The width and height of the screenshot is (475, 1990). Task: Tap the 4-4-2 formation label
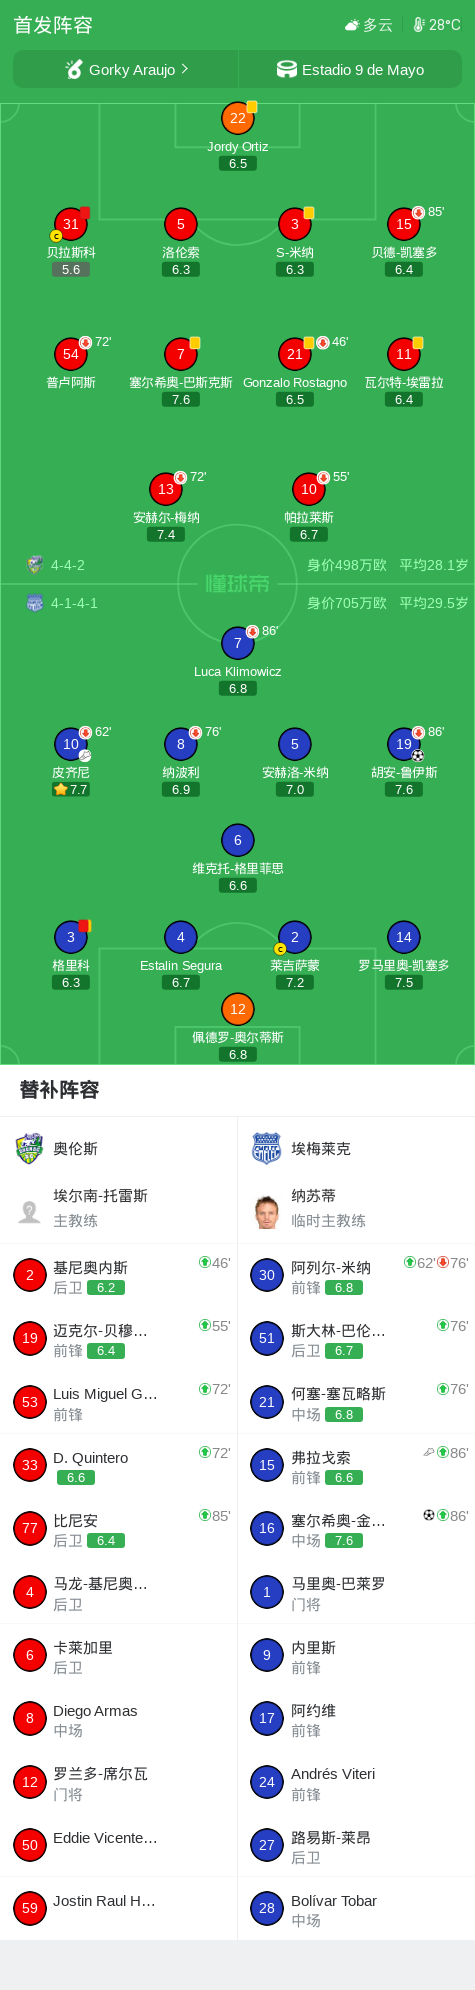(68, 565)
